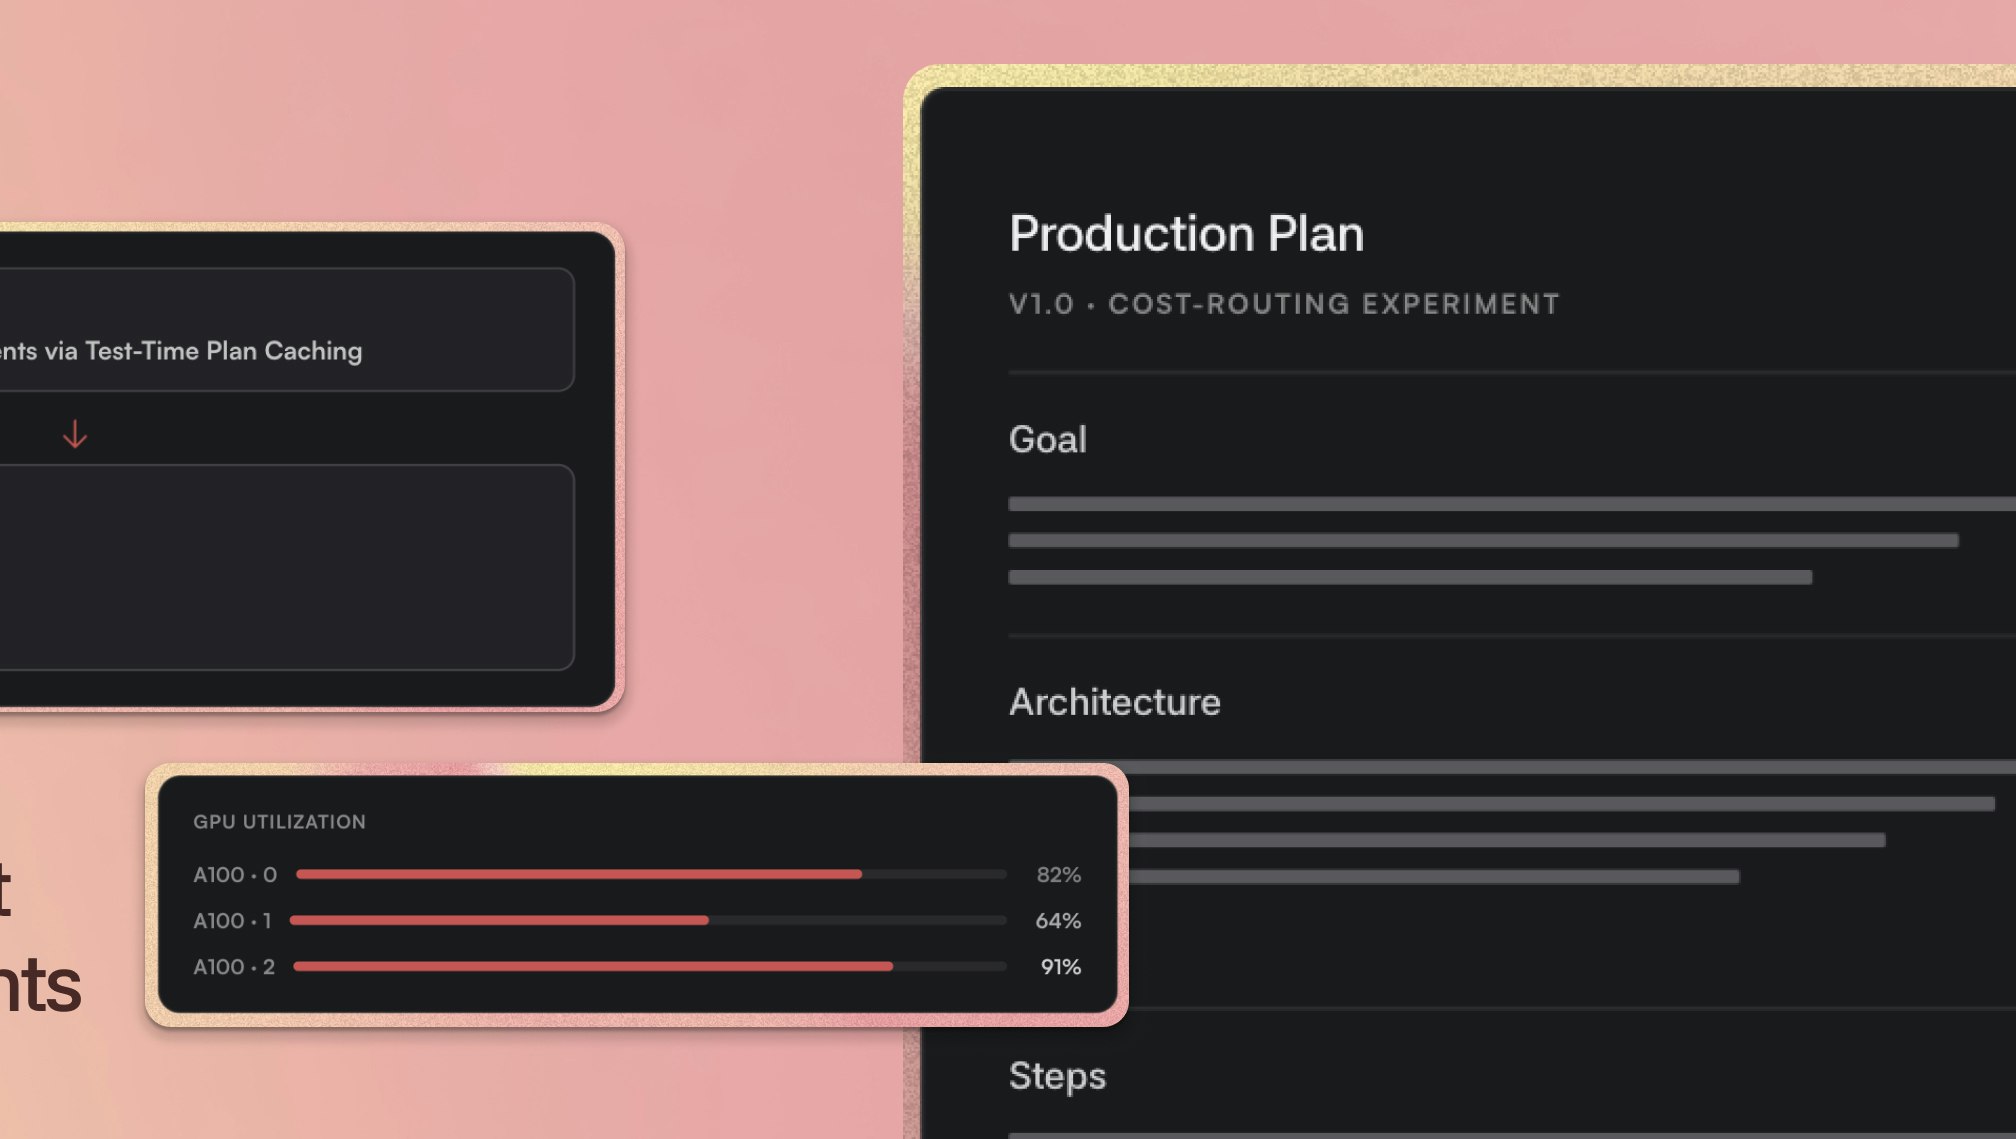The width and height of the screenshot is (2016, 1139).
Task: Open the Goal section heading
Action: tap(1048, 439)
